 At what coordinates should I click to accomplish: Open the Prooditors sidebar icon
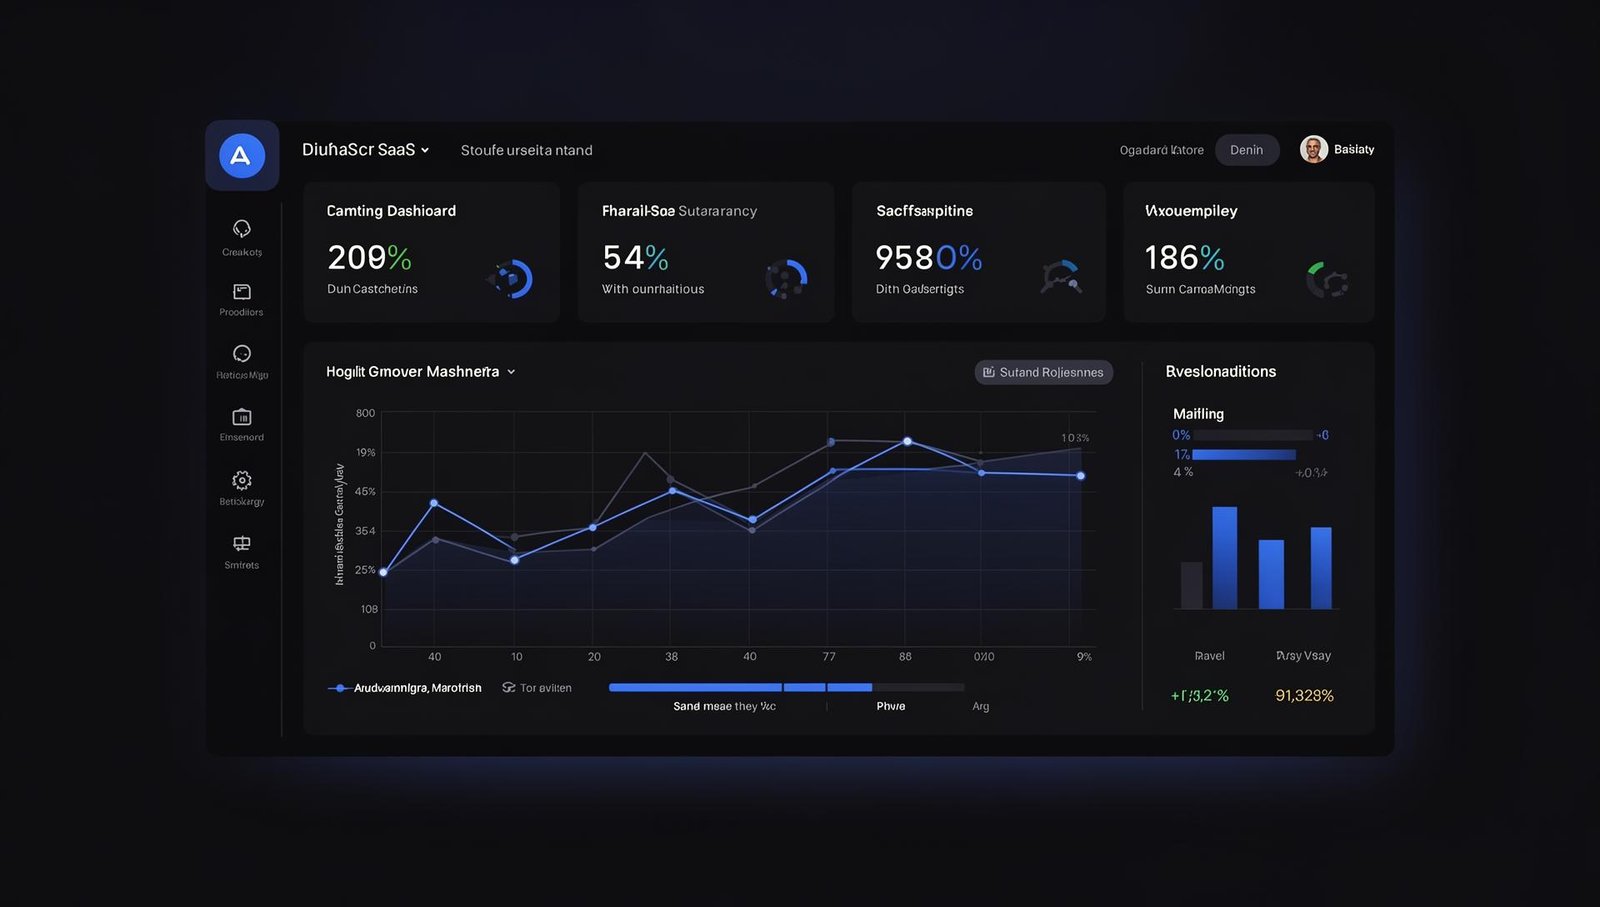pos(242,292)
